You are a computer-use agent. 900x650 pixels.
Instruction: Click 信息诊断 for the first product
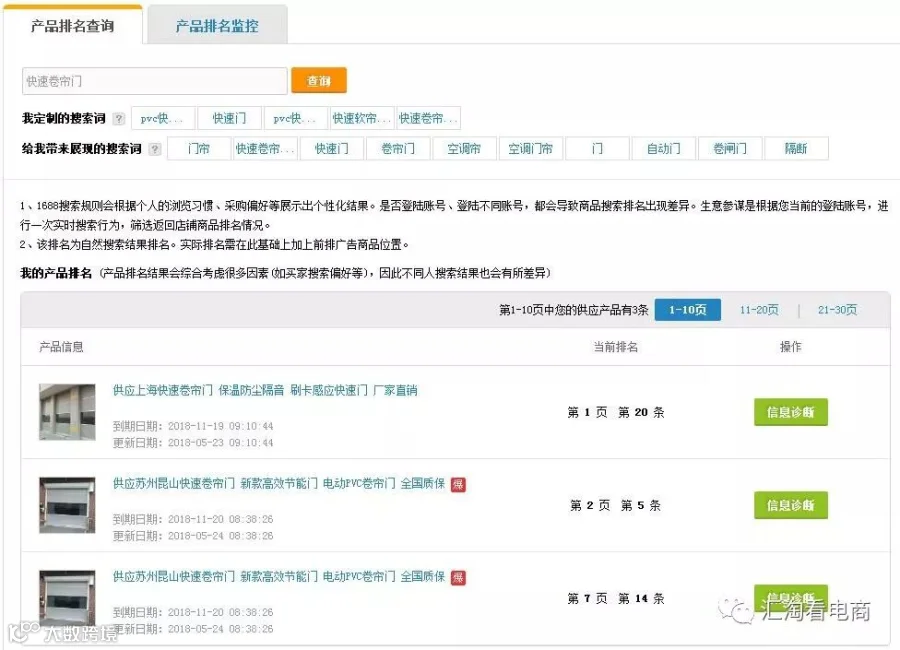[791, 412]
